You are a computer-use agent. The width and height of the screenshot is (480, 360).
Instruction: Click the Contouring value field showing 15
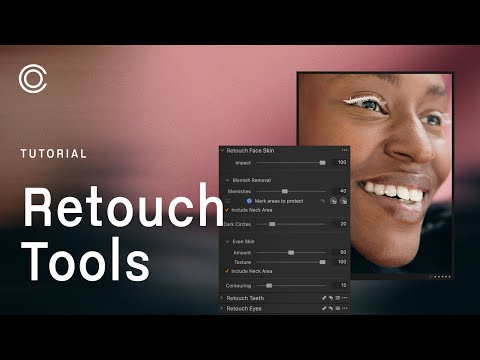coord(340,285)
